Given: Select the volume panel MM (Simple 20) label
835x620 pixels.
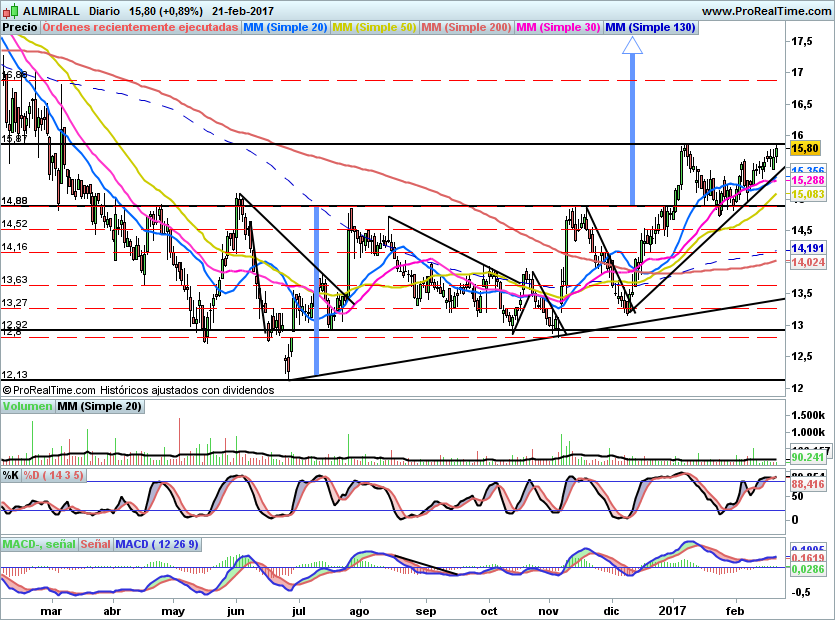Looking at the screenshot, I should point(99,406).
